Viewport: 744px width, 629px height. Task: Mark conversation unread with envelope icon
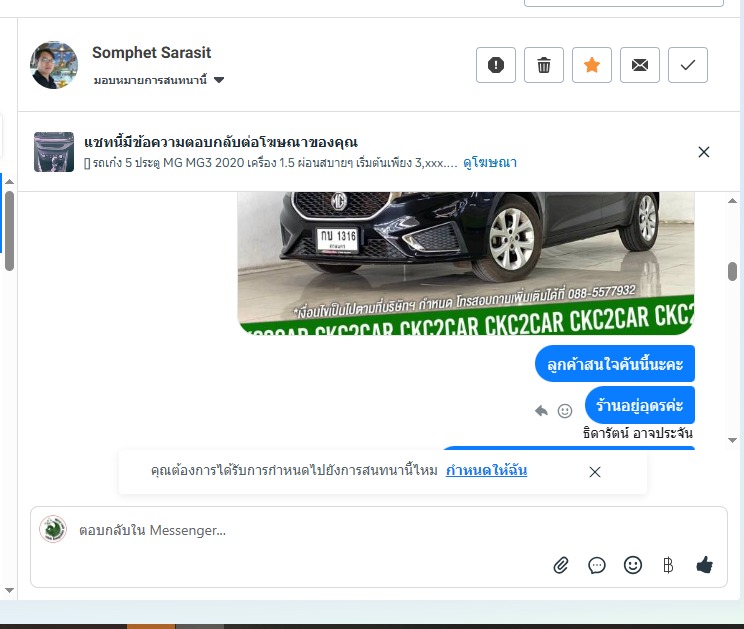pyautogui.click(x=640, y=65)
